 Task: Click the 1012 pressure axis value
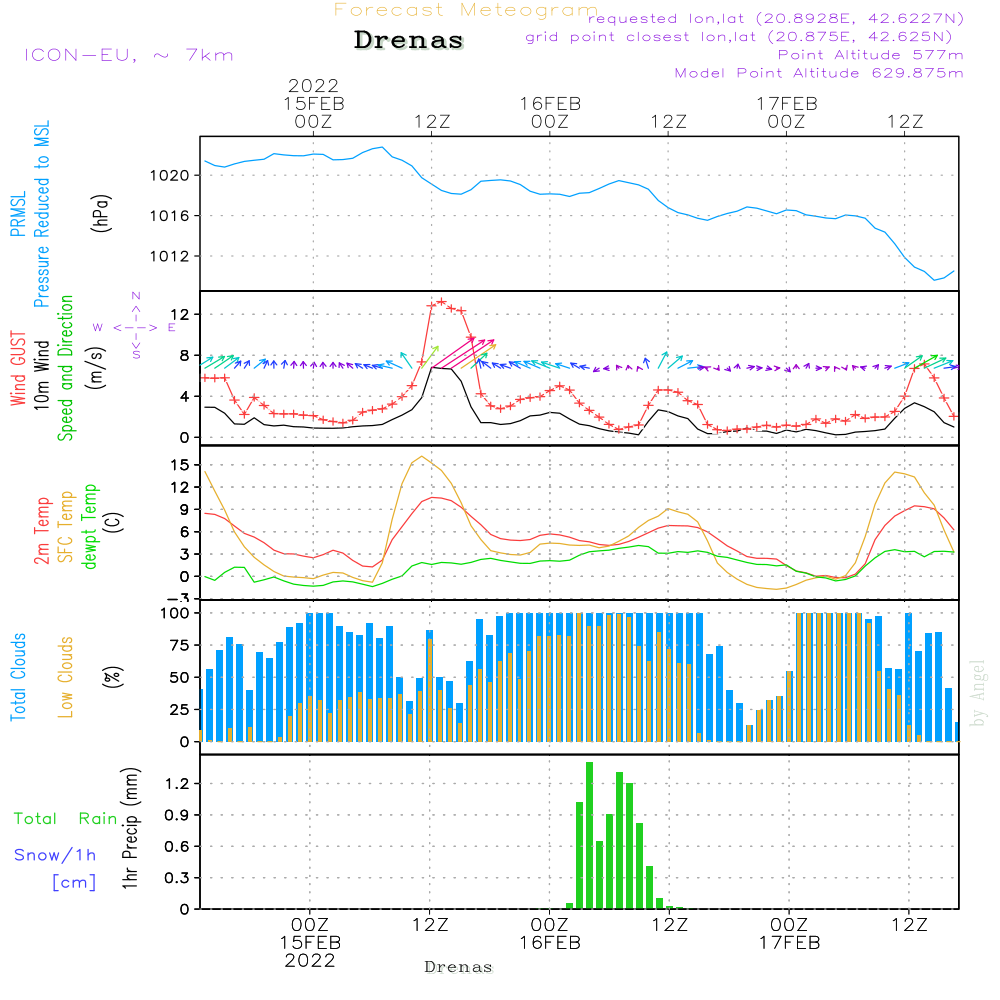point(170,256)
